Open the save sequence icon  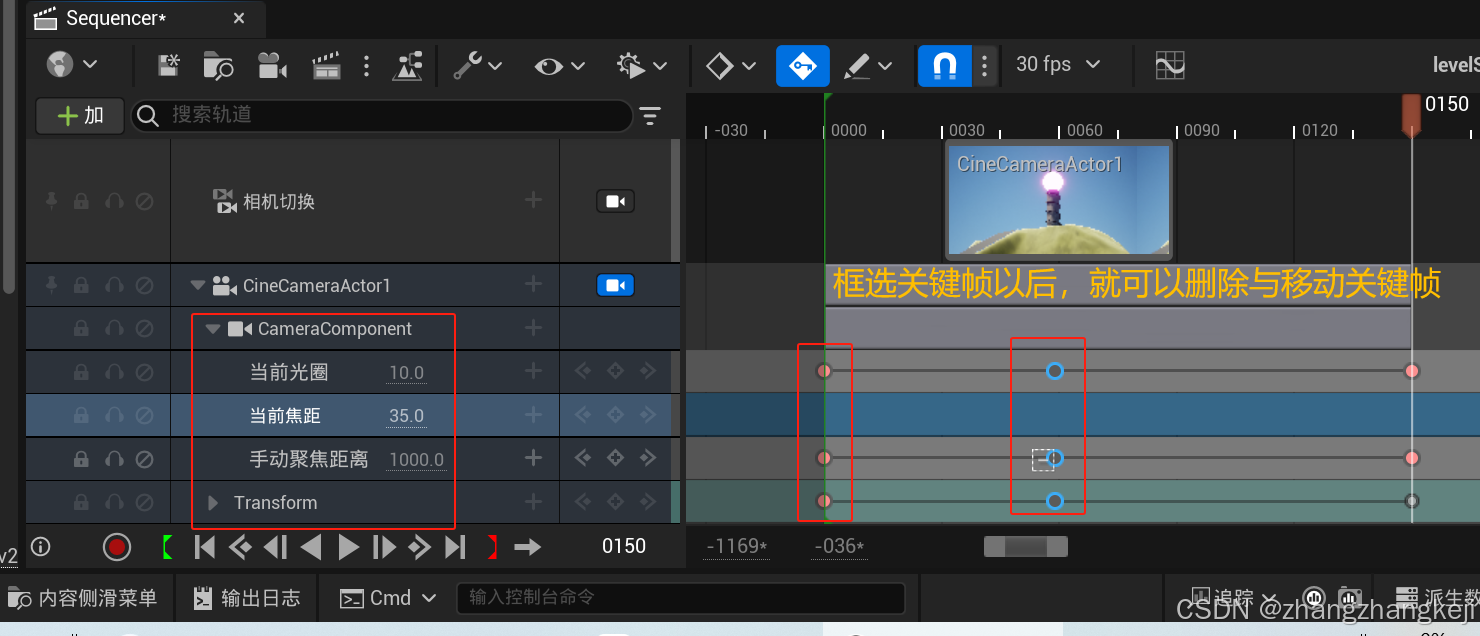tap(168, 65)
